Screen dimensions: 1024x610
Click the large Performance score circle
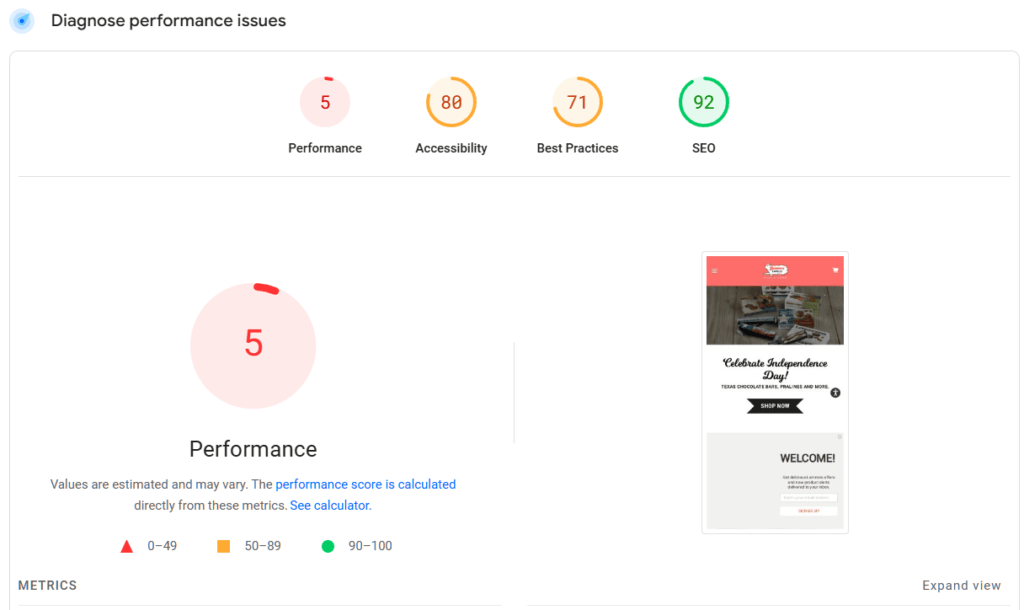pyautogui.click(x=253, y=345)
